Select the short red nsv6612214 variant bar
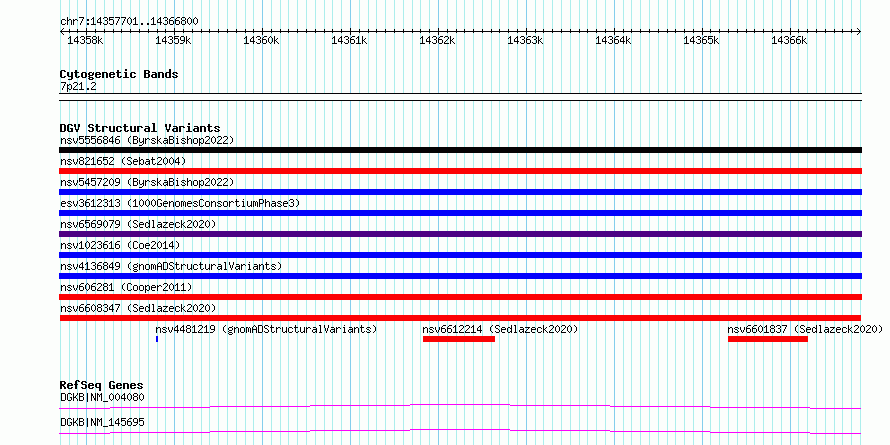Image resolution: width=890 pixels, height=445 pixels. (x=459, y=339)
